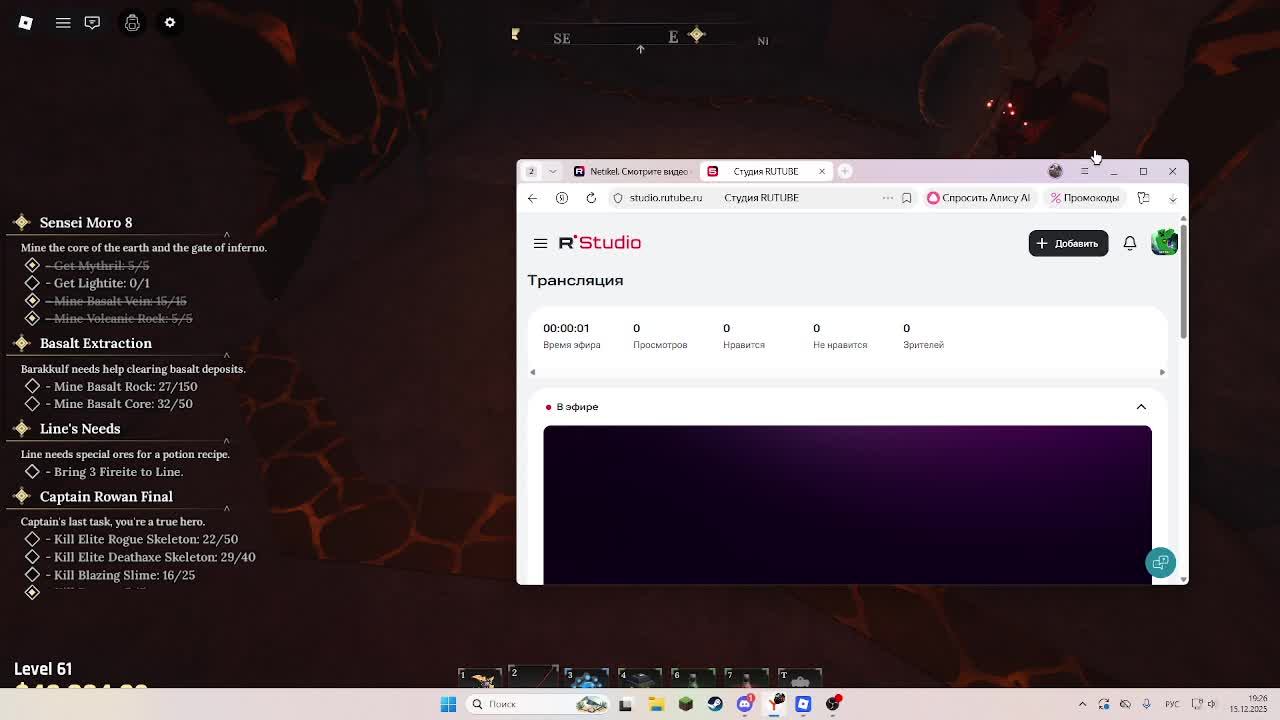Bookmark the current page

tap(907, 198)
